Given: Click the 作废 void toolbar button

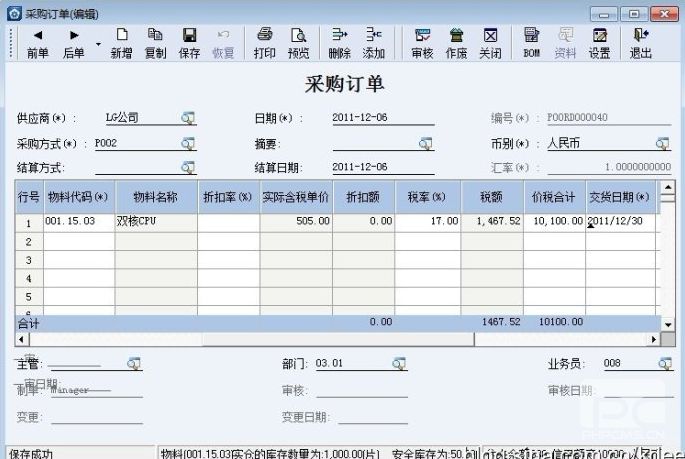Looking at the screenshot, I should (456, 42).
